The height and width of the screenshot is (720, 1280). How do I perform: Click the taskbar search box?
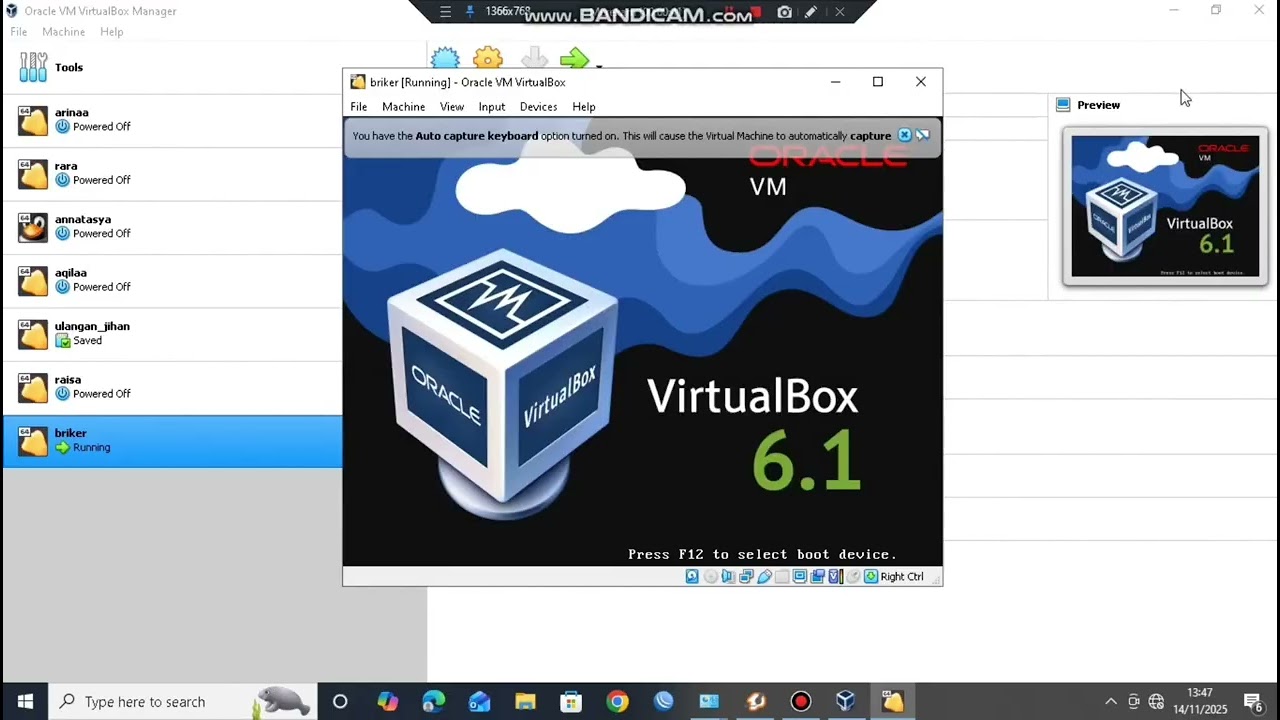tap(183, 701)
